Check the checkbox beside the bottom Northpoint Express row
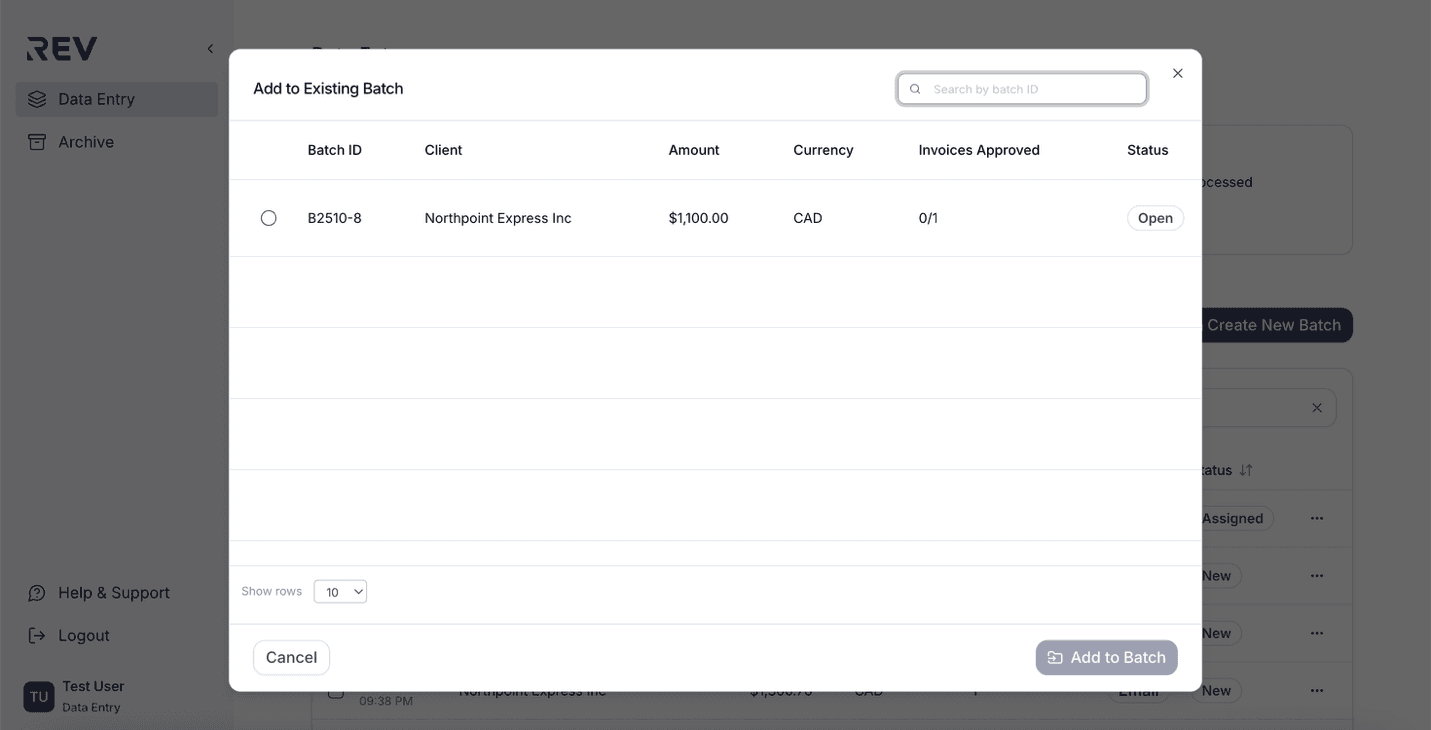The height and width of the screenshot is (730, 1431). 336,690
